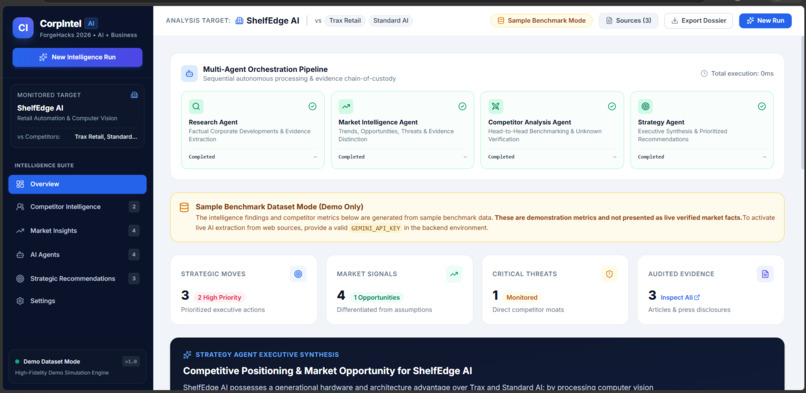
Task: Click the Competitor Intelligence count badge
Action: tap(134, 207)
